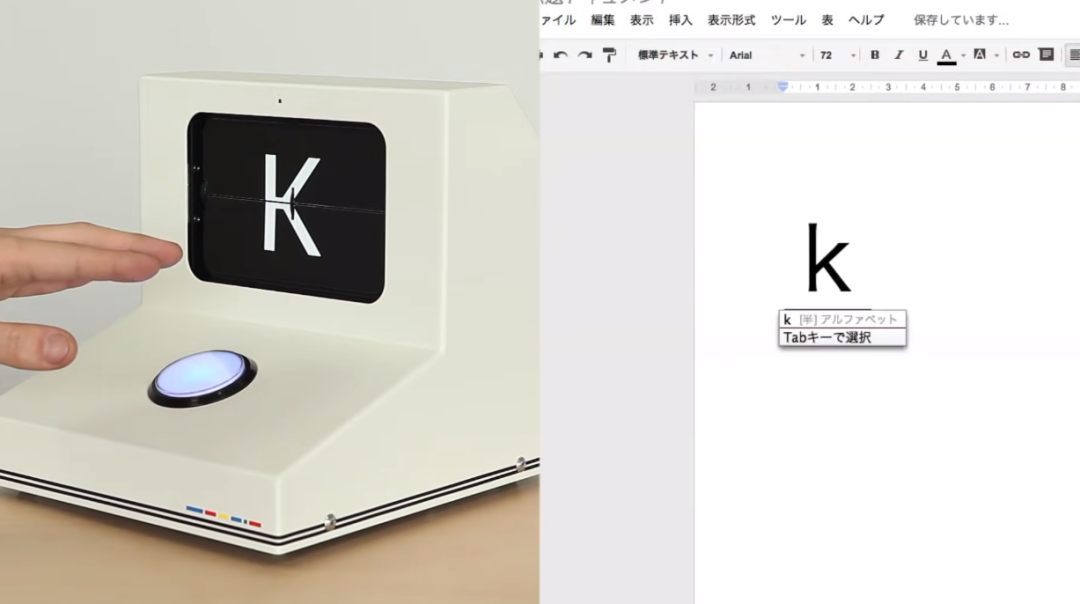Toggle bold formatting with B icon
The height and width of the screenshot is (604, 1080).
(875, 55)
